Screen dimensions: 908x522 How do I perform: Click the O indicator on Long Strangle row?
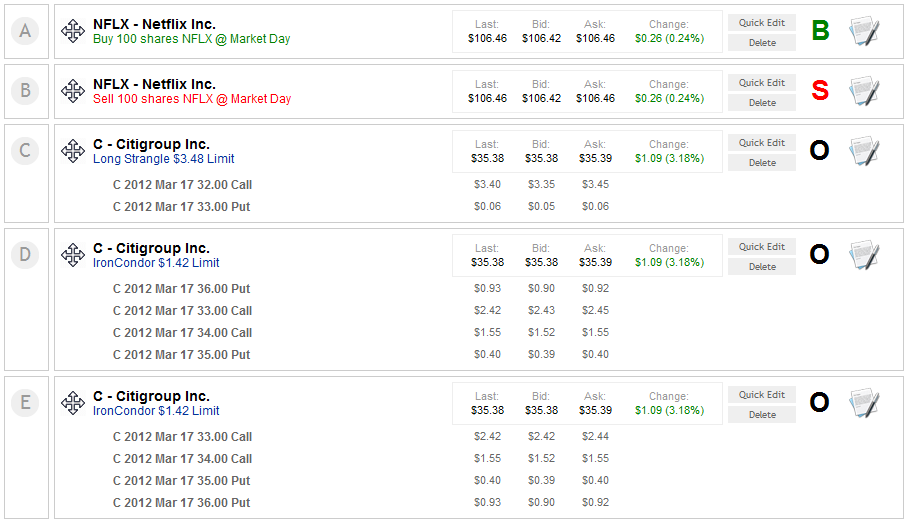(x=820, y=151)
